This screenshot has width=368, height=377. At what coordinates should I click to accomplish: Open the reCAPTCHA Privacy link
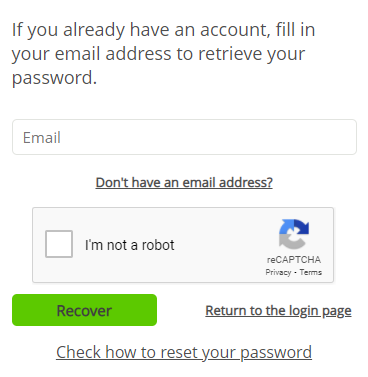[278, 272]
